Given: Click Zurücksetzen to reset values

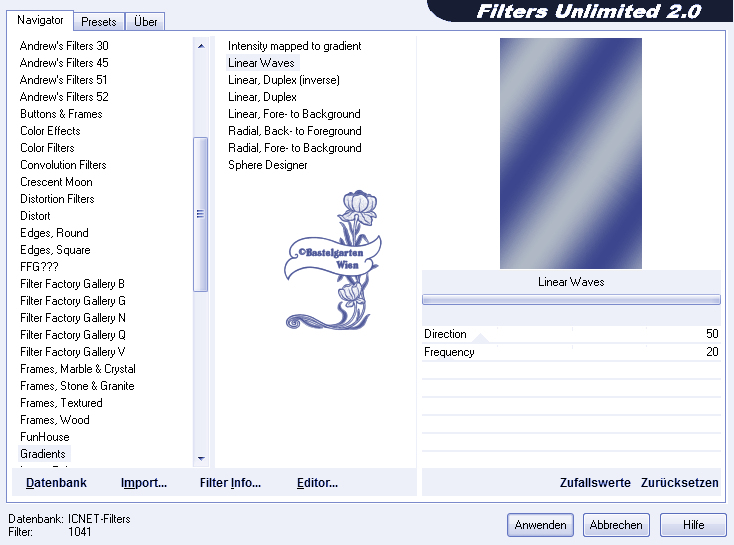Looking at the screenshot, I should pyautogui.click(x=679, y=483).
